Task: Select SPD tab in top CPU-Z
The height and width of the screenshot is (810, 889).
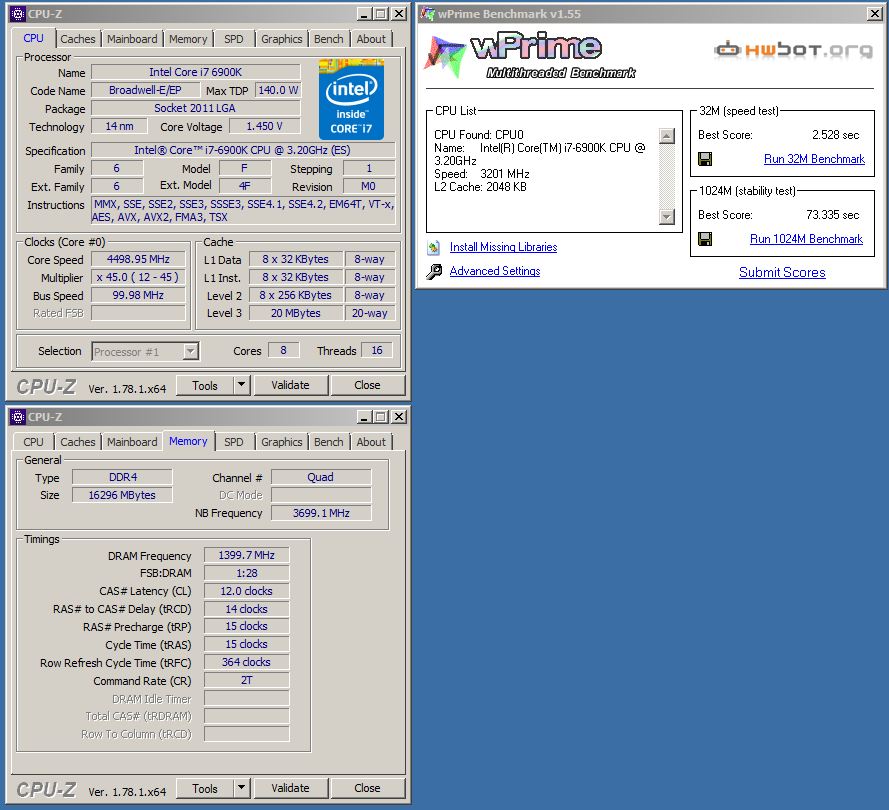Action: pyautogui.click(x=234, y=39)
